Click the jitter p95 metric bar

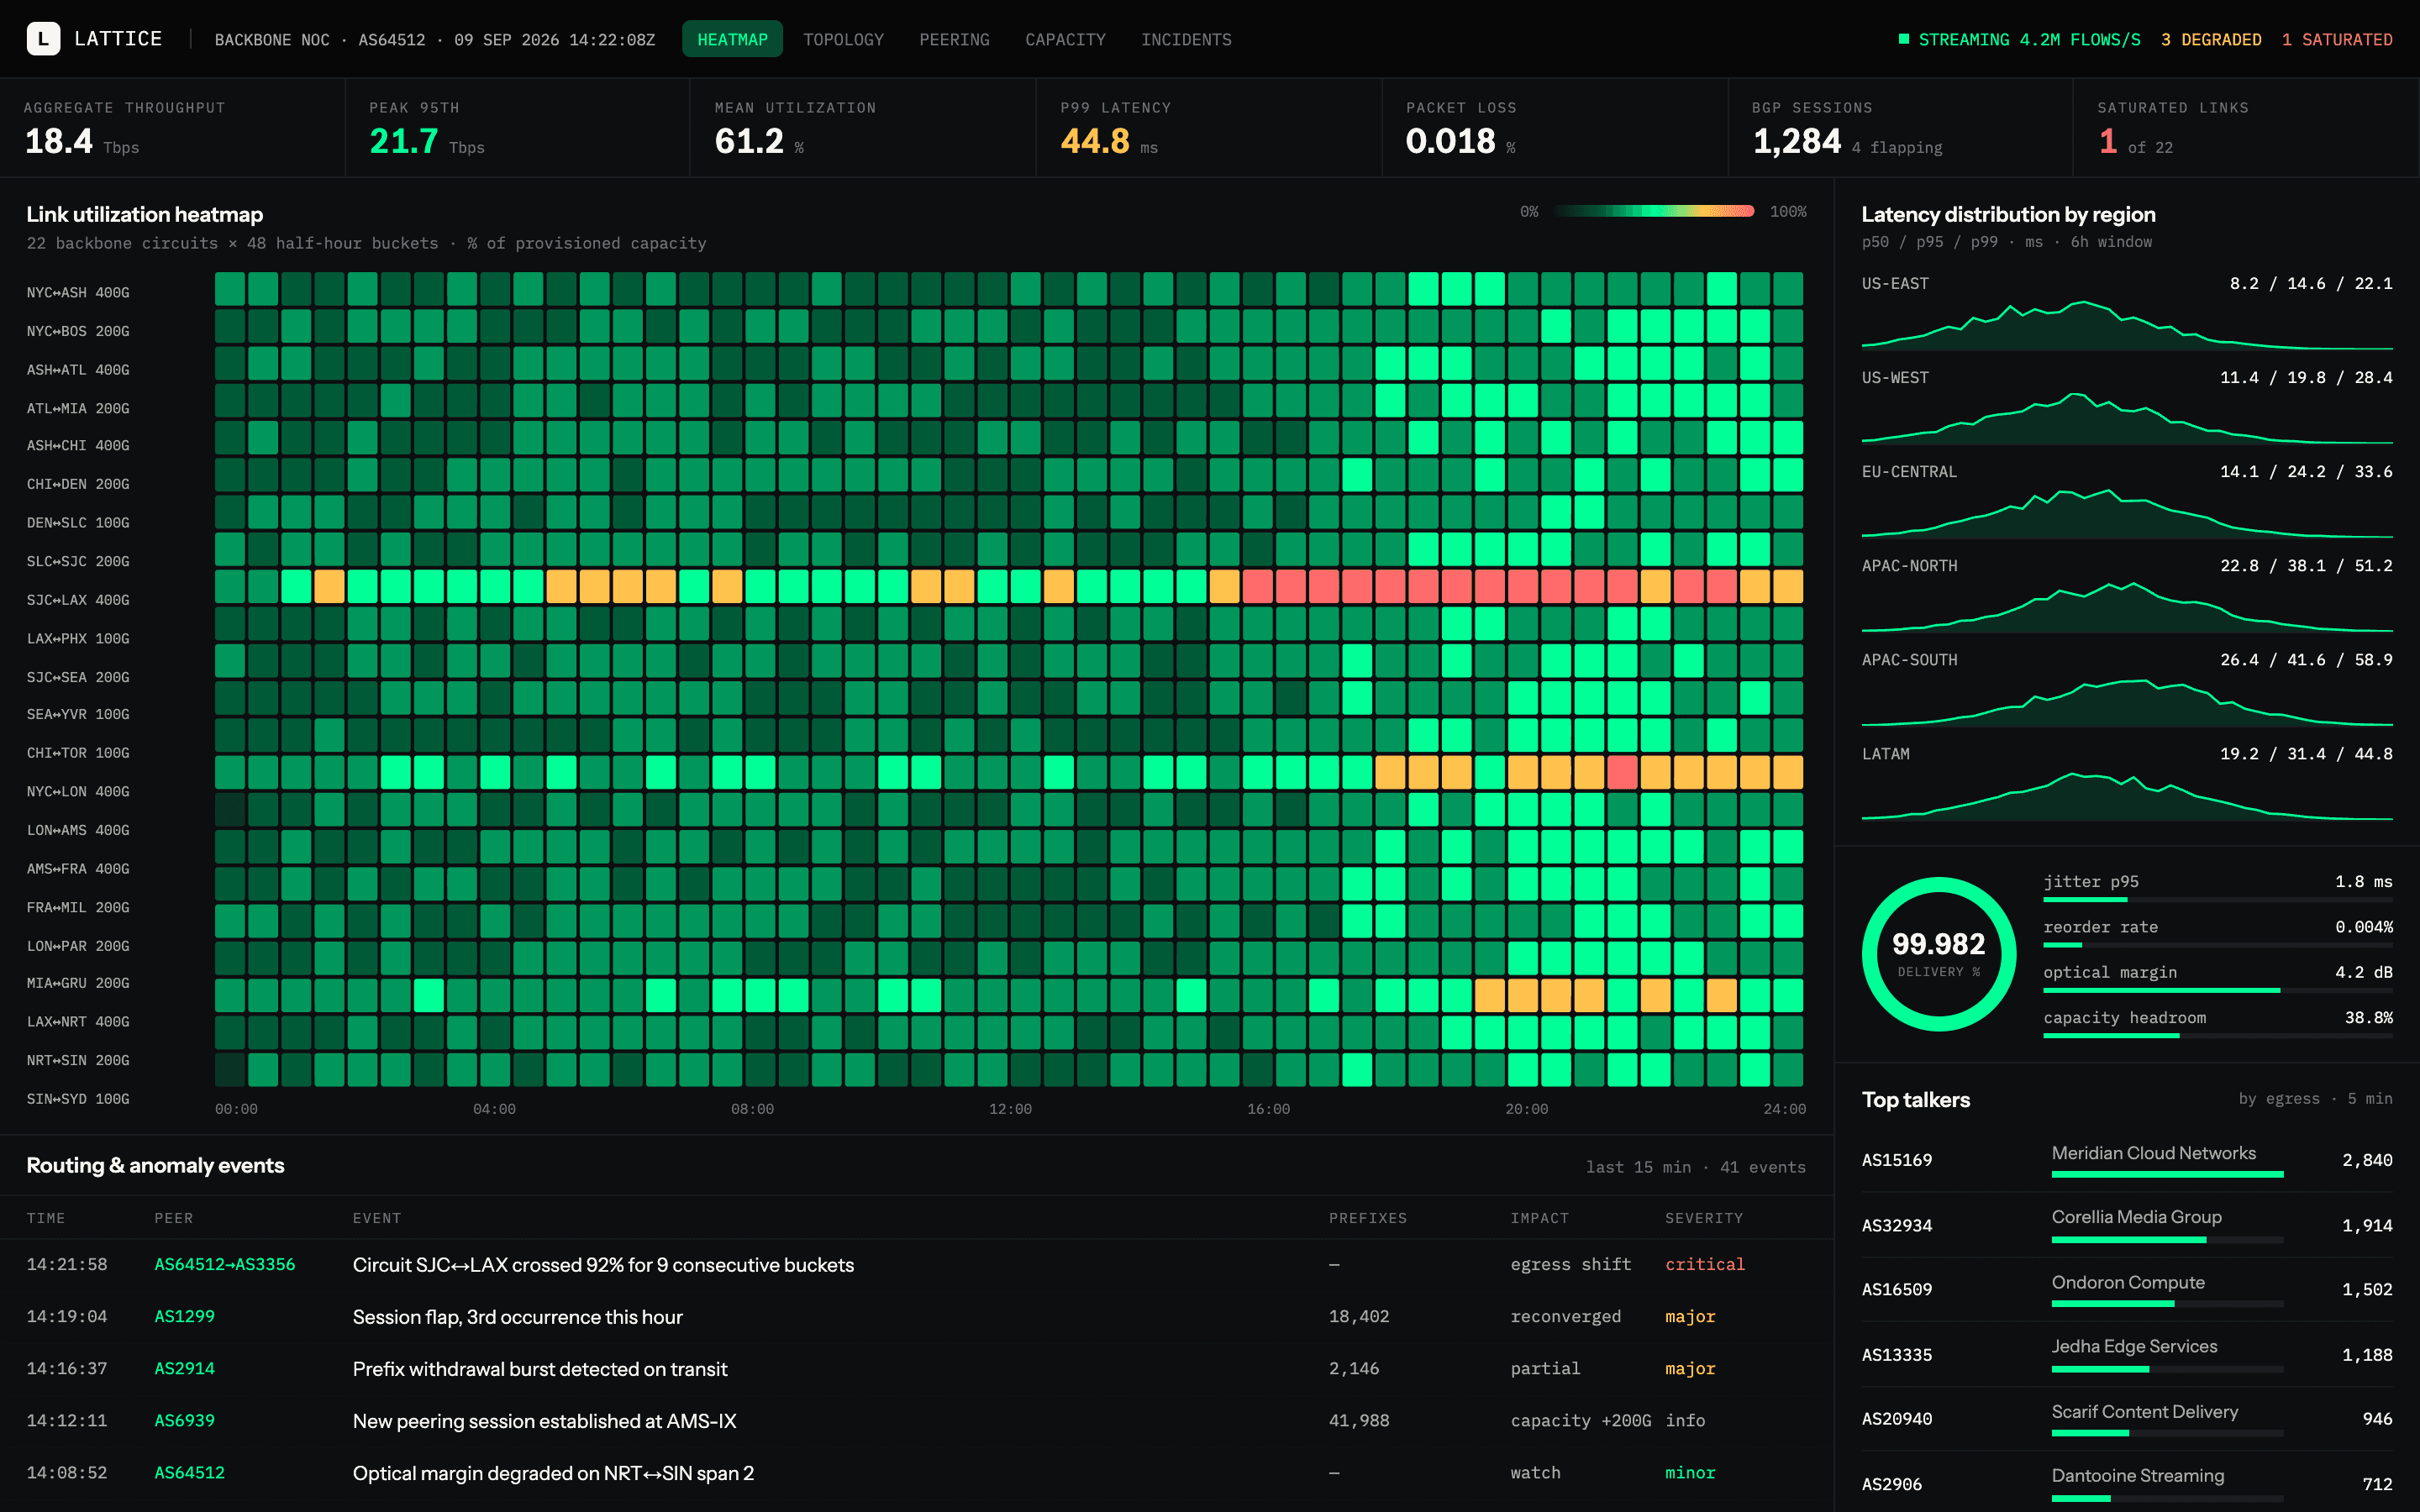[x=2217, y=900]
